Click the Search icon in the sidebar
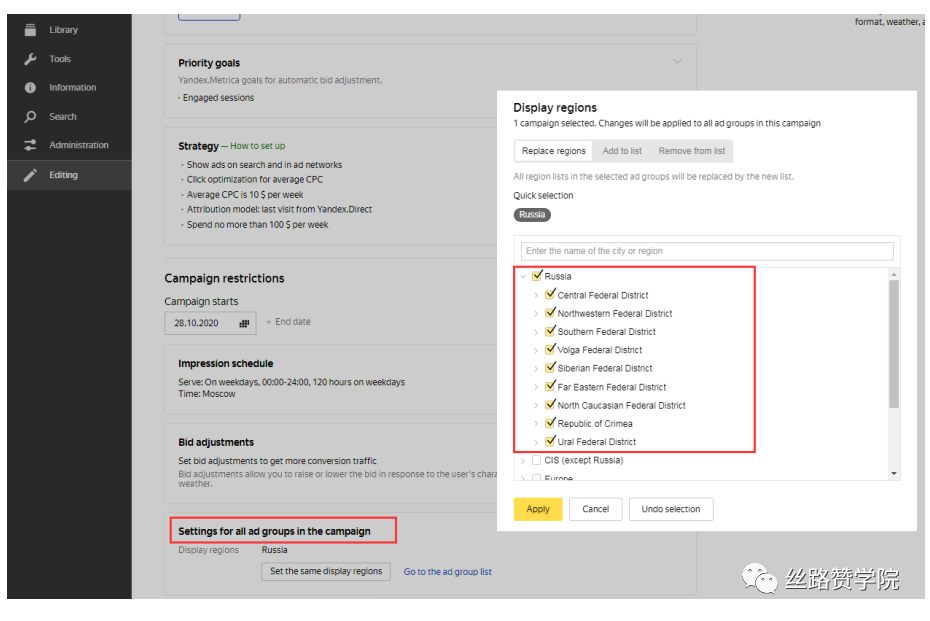The image size is (930, 621). pyautogui.click(x=29, y=116)
